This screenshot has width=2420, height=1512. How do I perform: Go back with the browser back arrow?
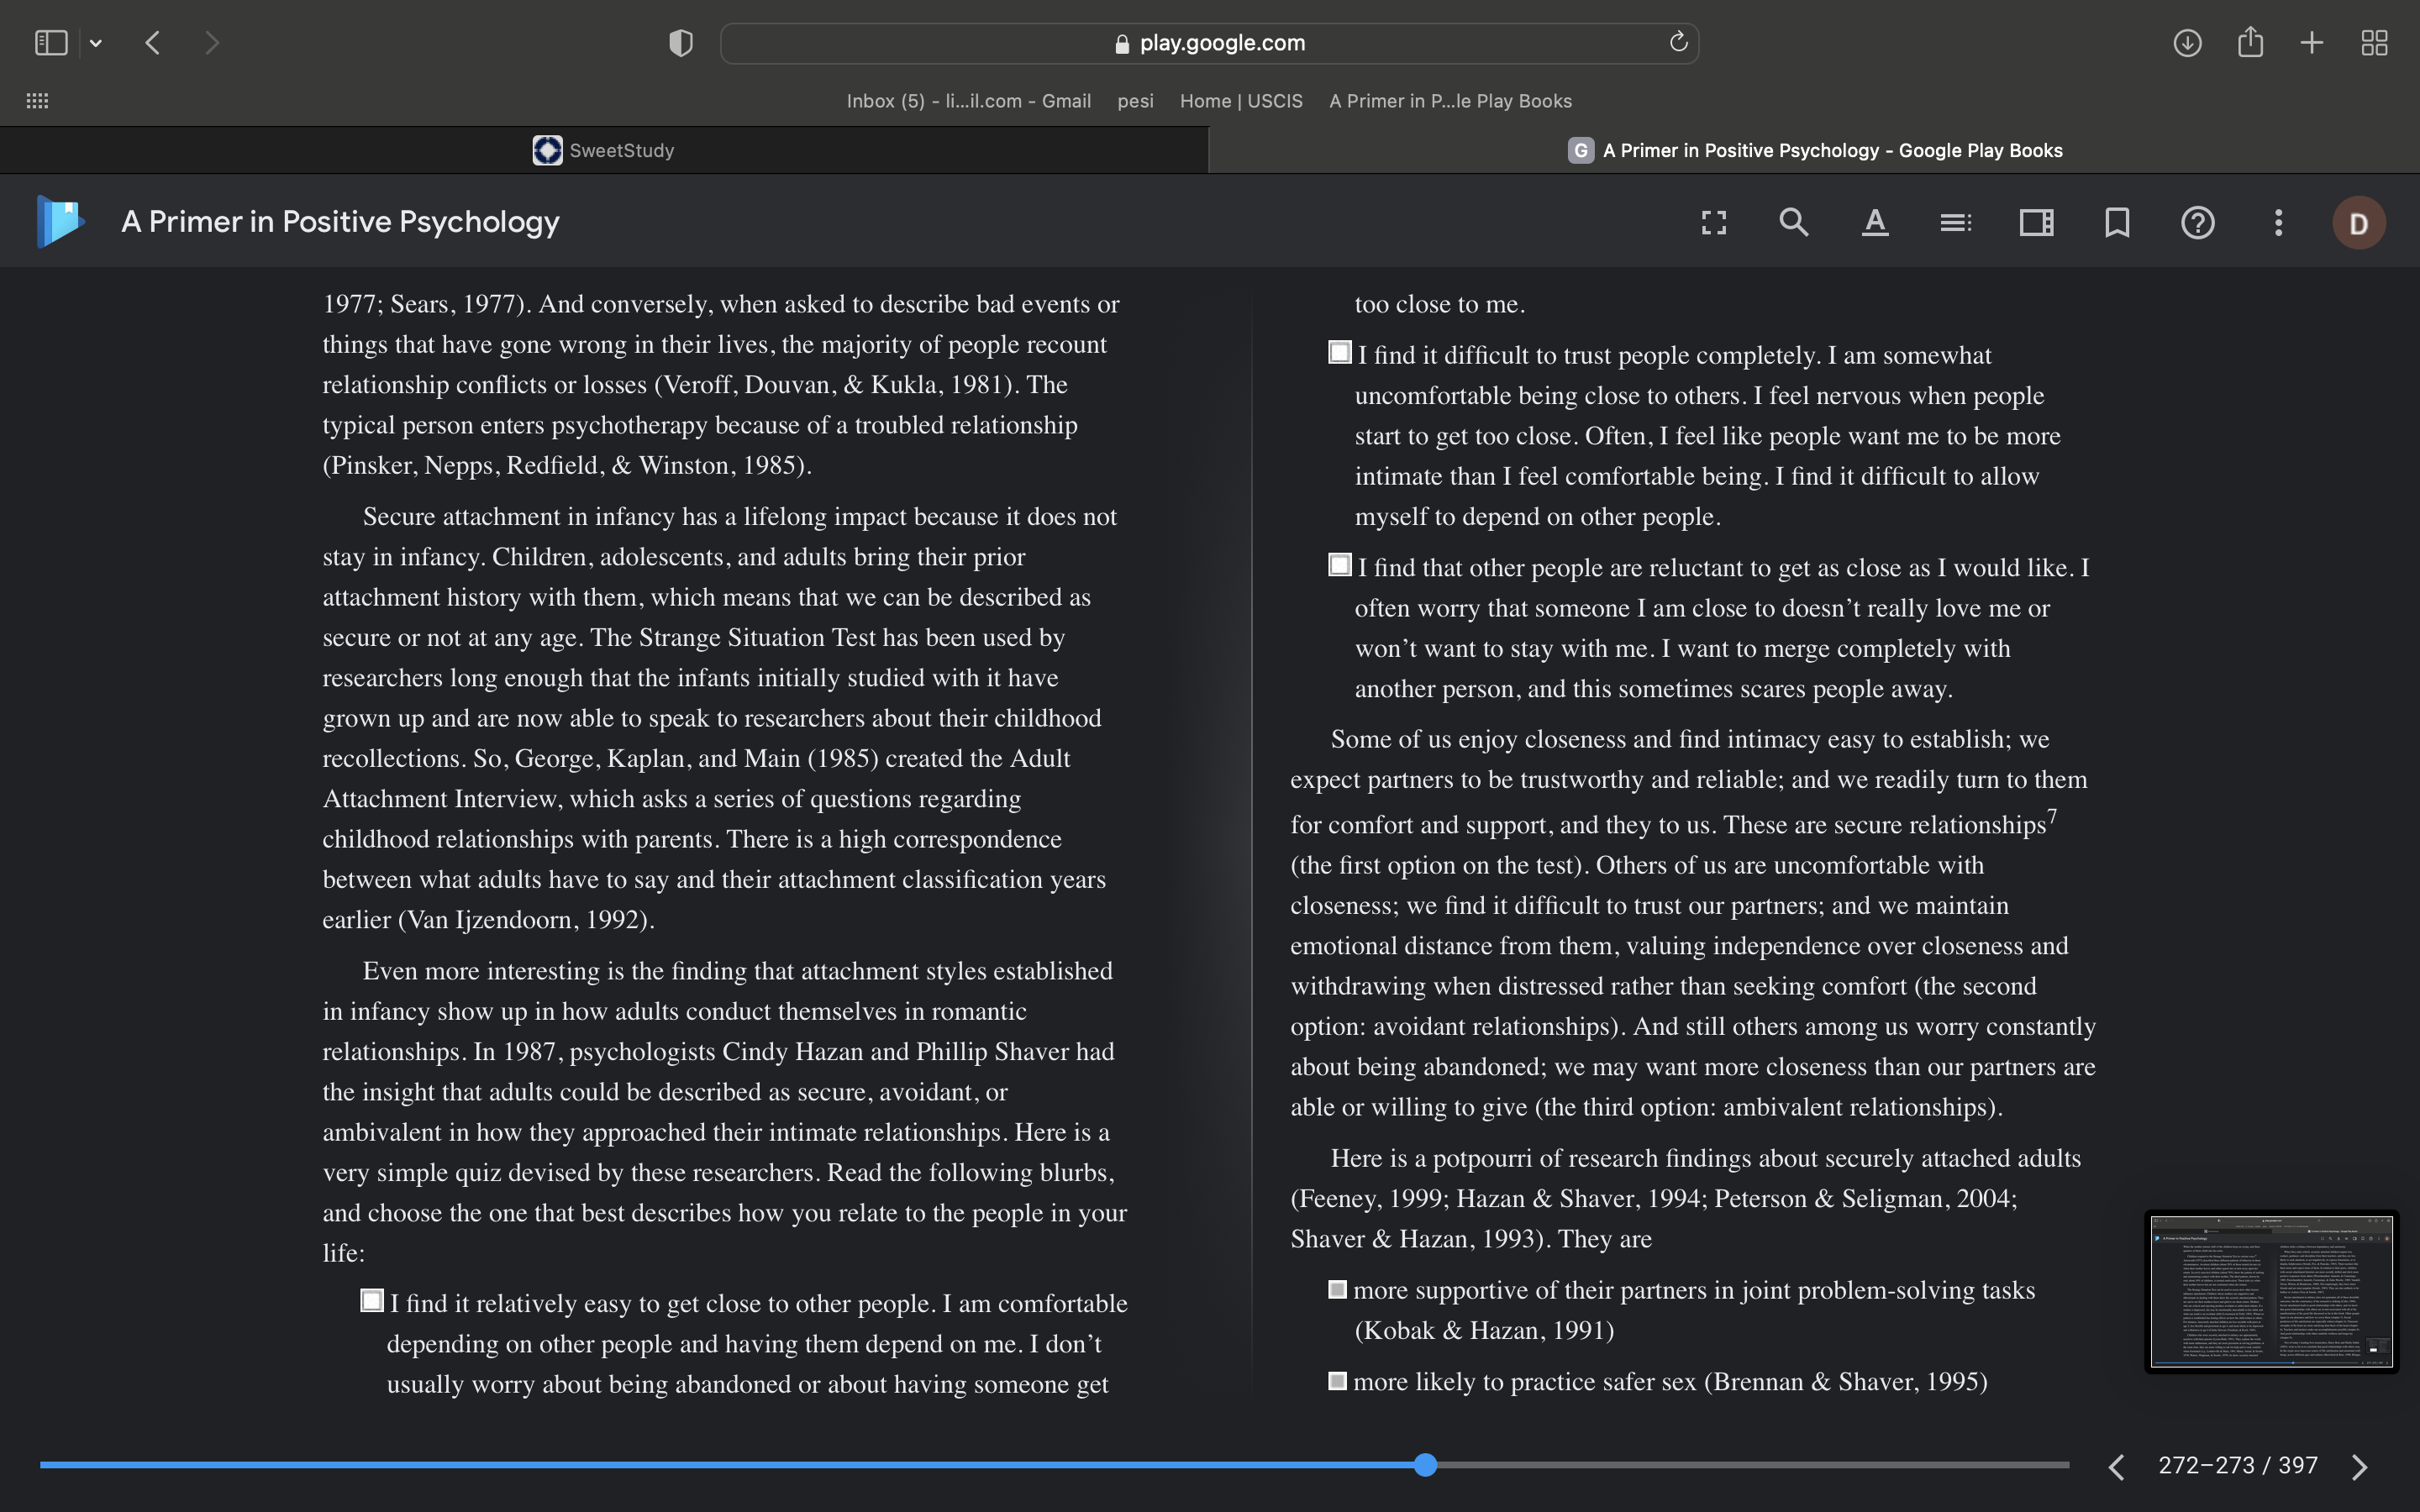(x=153, y=43)
